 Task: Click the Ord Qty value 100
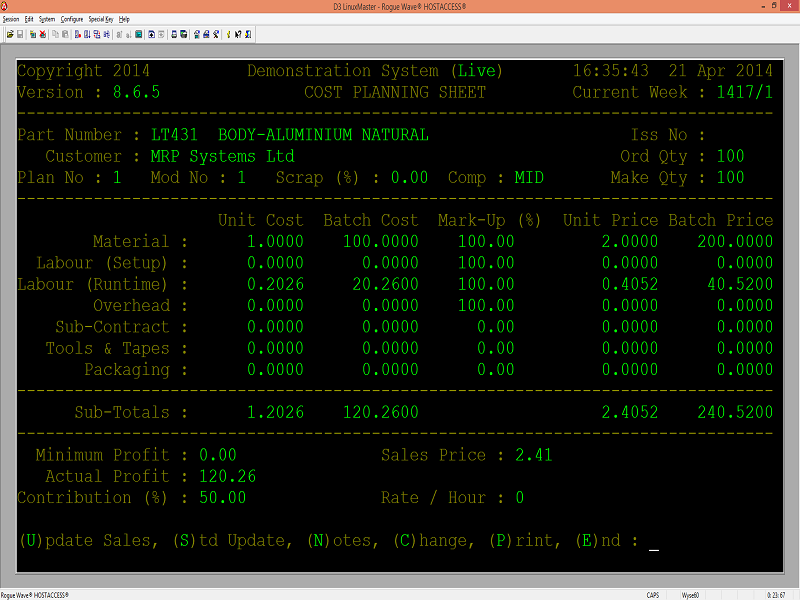coord(730,156)
